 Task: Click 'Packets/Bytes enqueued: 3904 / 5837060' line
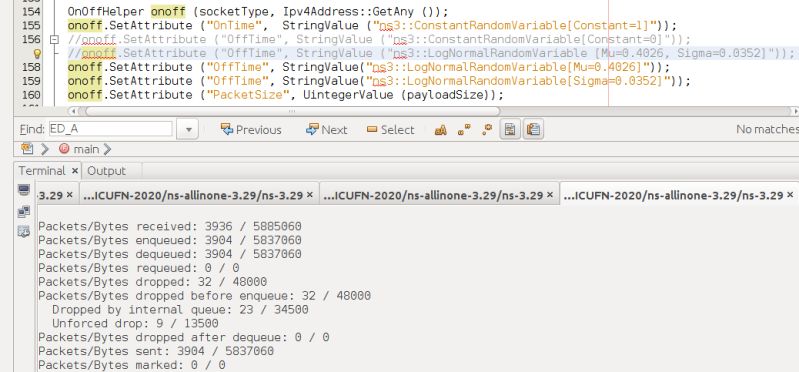(x=170, y=240)
